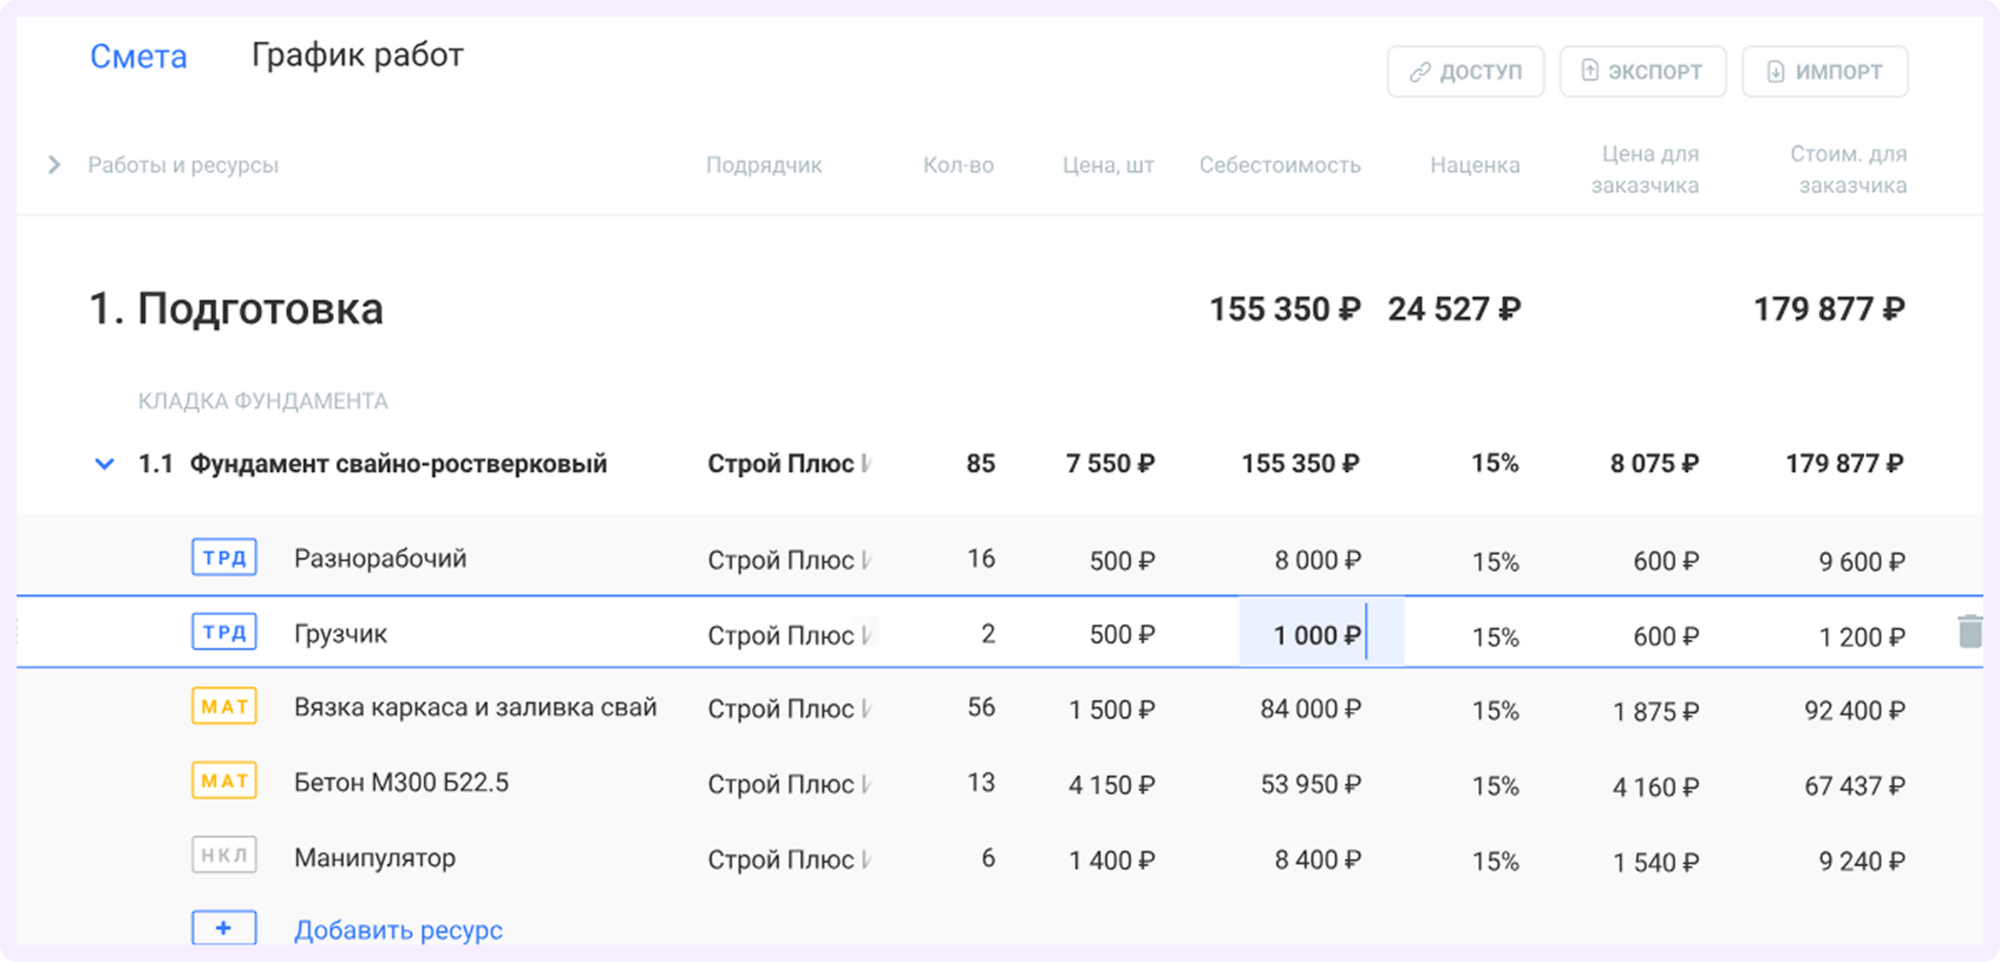Select the section title 1. Подготовка
This screenshot has height=962, width=2000.
click(x=236, y=309)
